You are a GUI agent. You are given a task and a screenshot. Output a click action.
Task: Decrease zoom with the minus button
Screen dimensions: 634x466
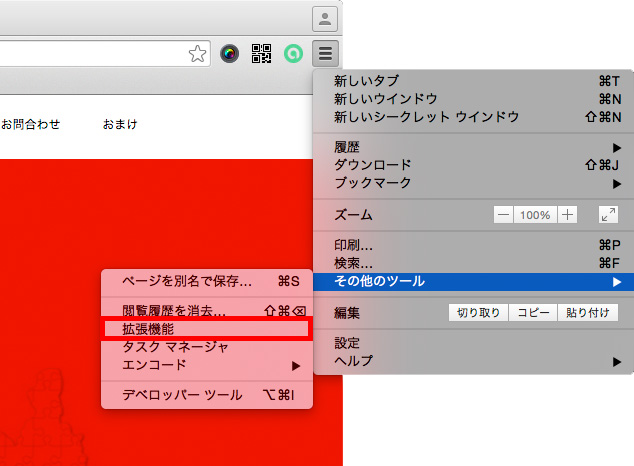[503, 215]
